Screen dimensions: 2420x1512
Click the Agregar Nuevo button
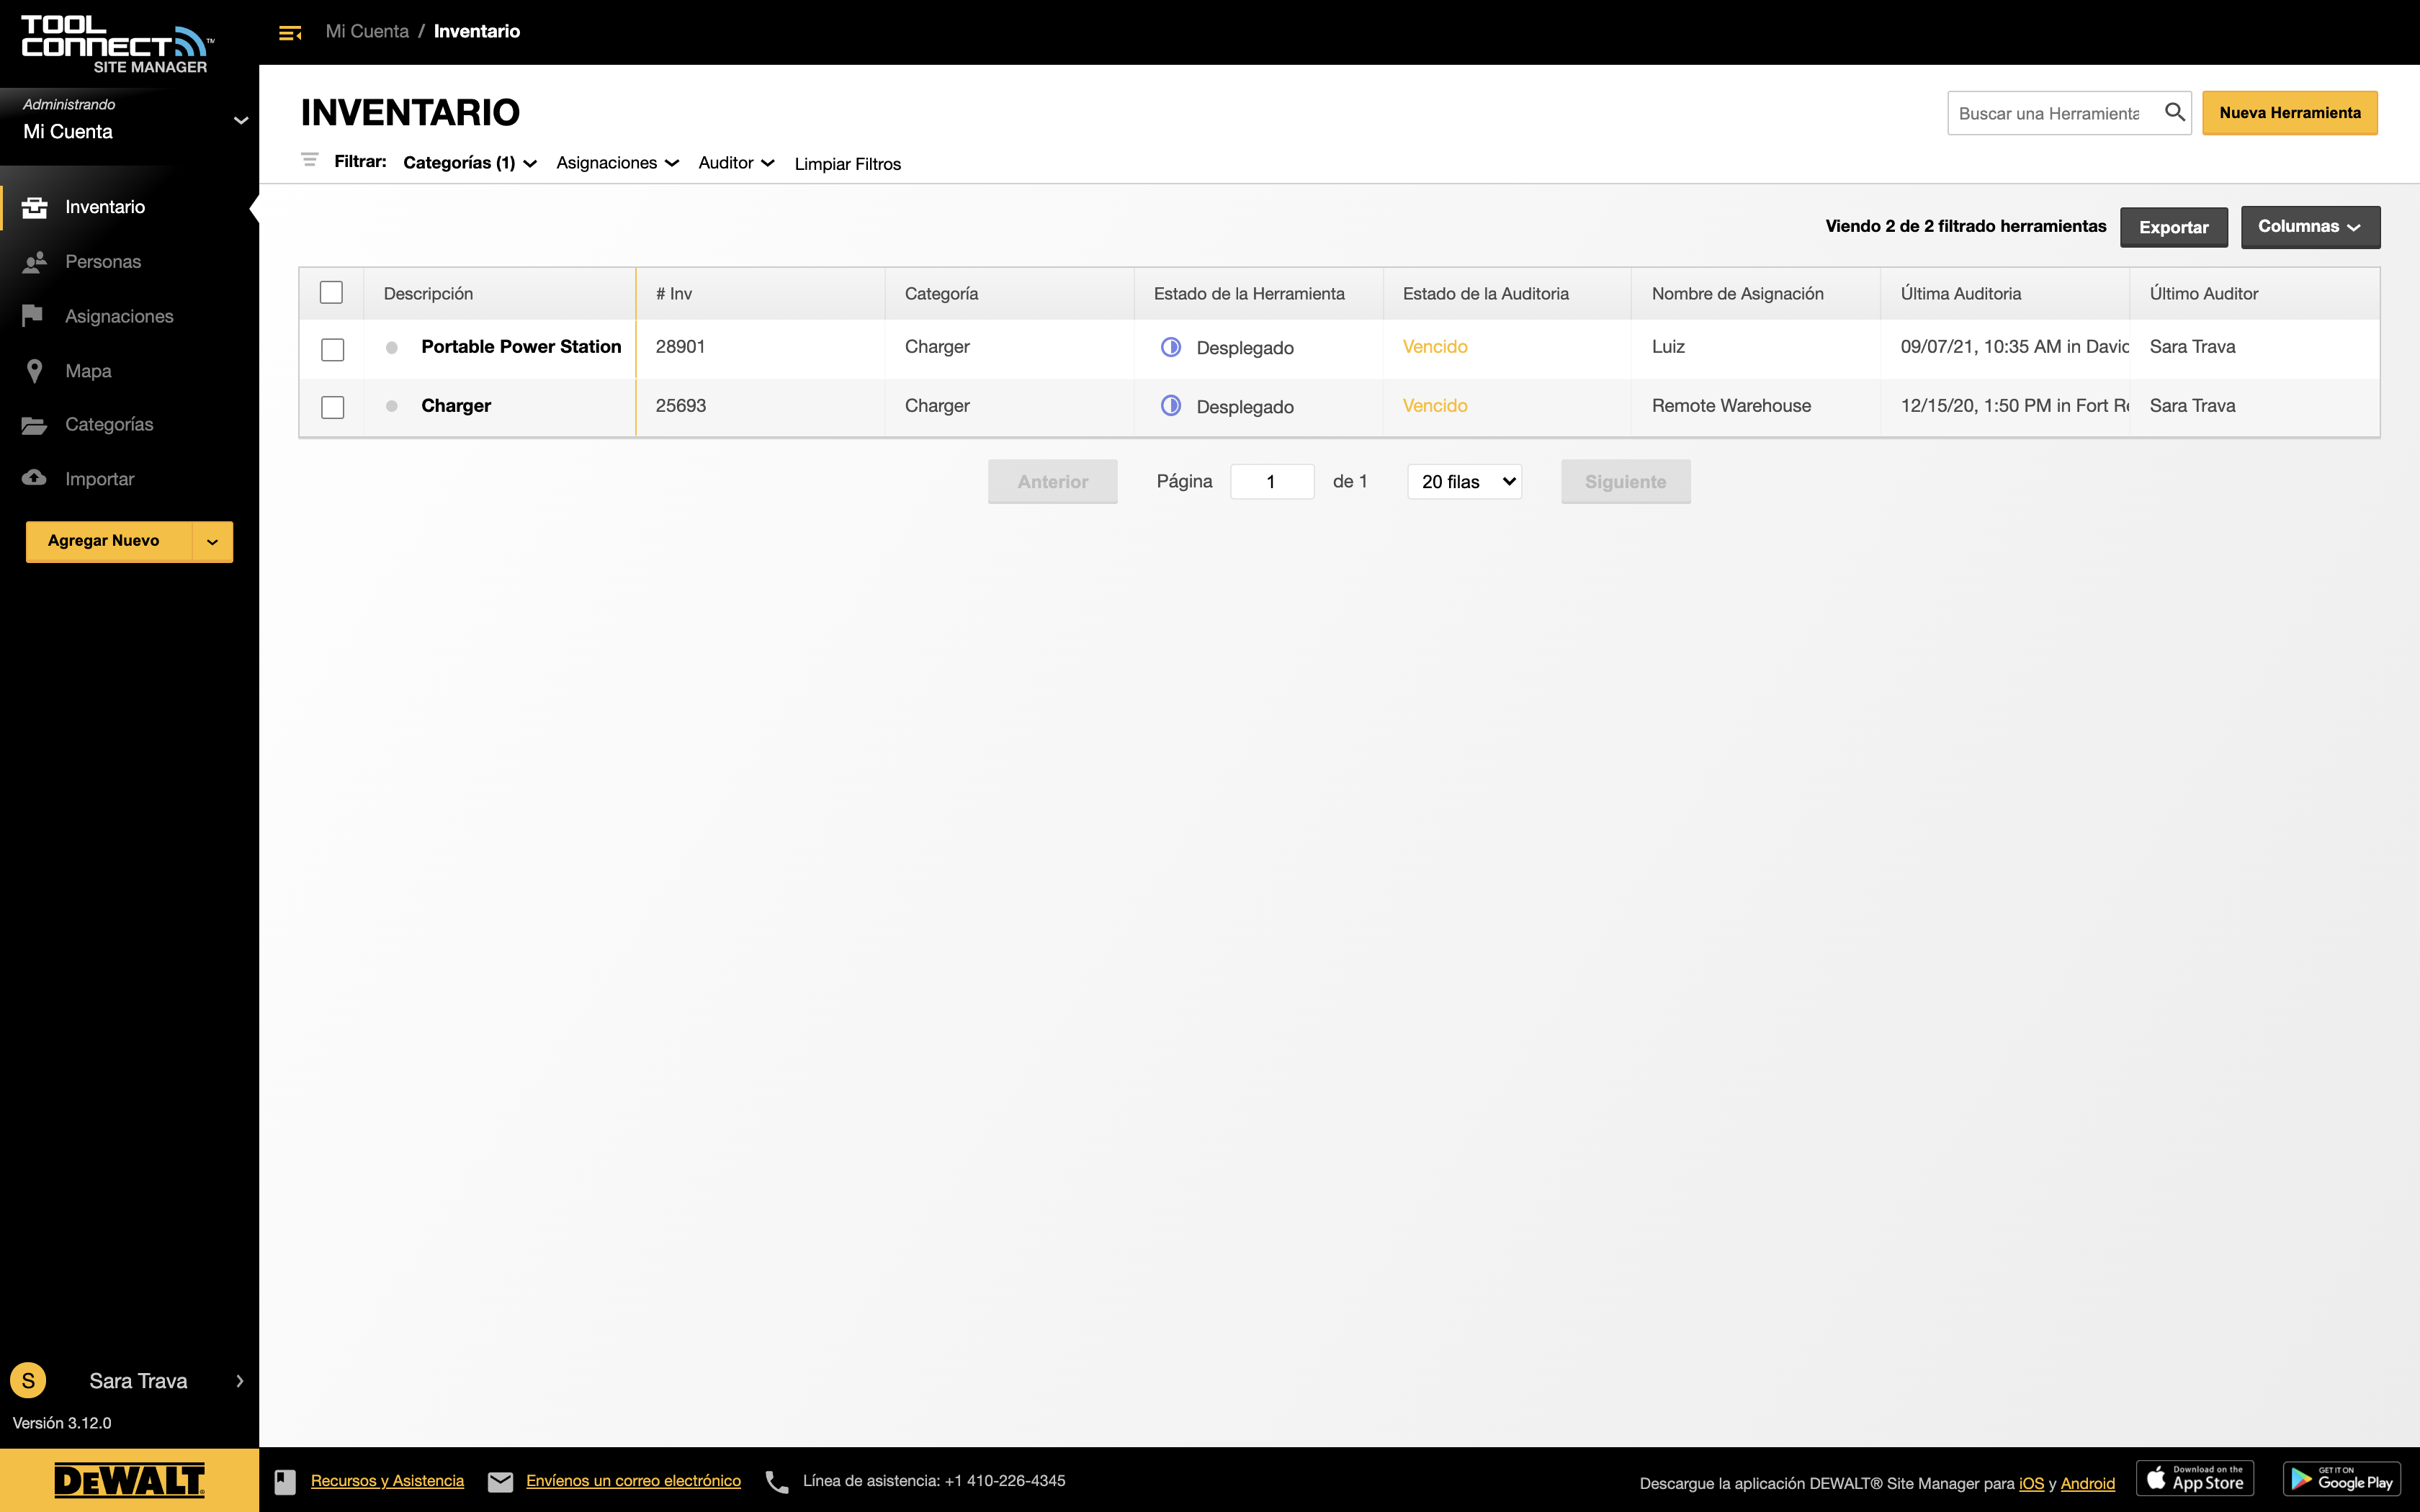click(x=109, y=542)
